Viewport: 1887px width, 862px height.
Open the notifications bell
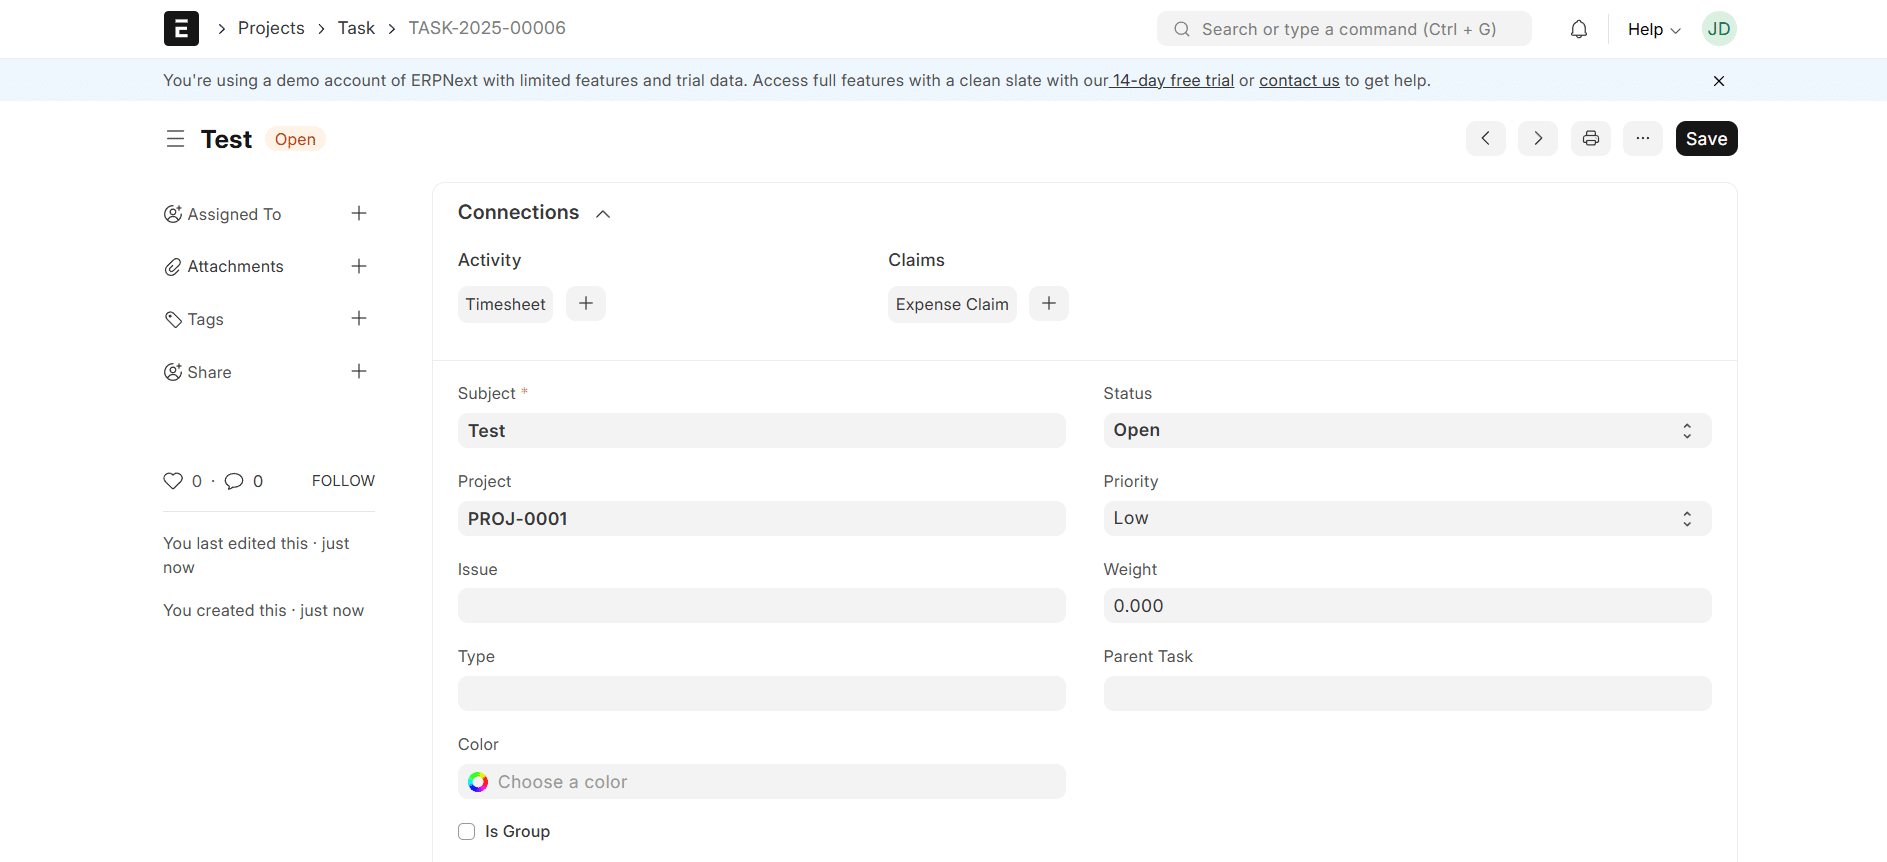pos(1578,29)
